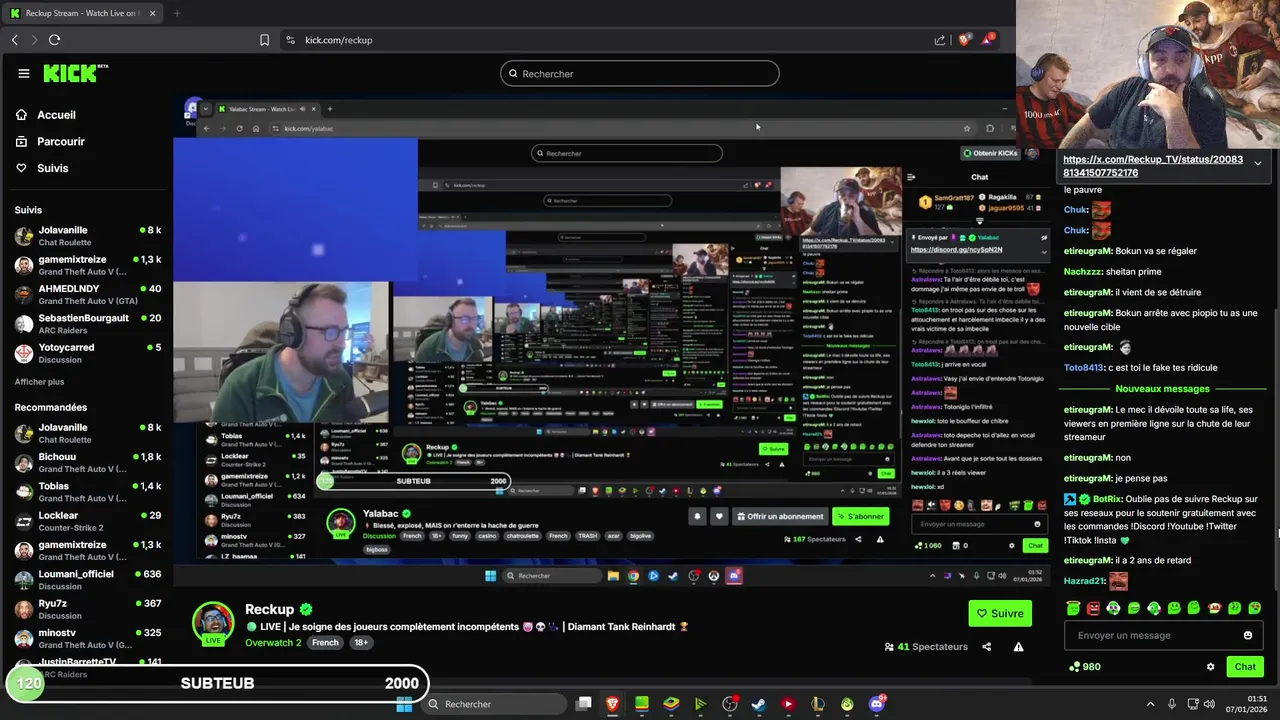The width and height of the screenshot is (1280, 720).
Task: Open pinned x.com Reckup_TV status link
Action: [x=1152, y=166]
